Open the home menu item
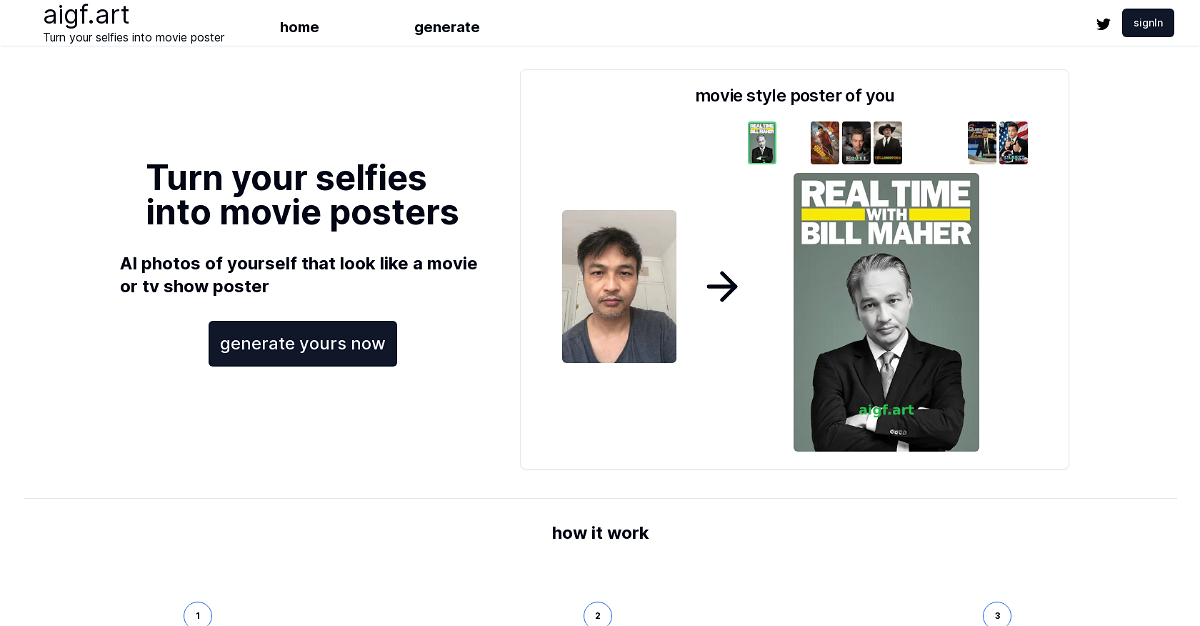Image resolution: width=1200 pixels, height=626 pixels. 299,27
